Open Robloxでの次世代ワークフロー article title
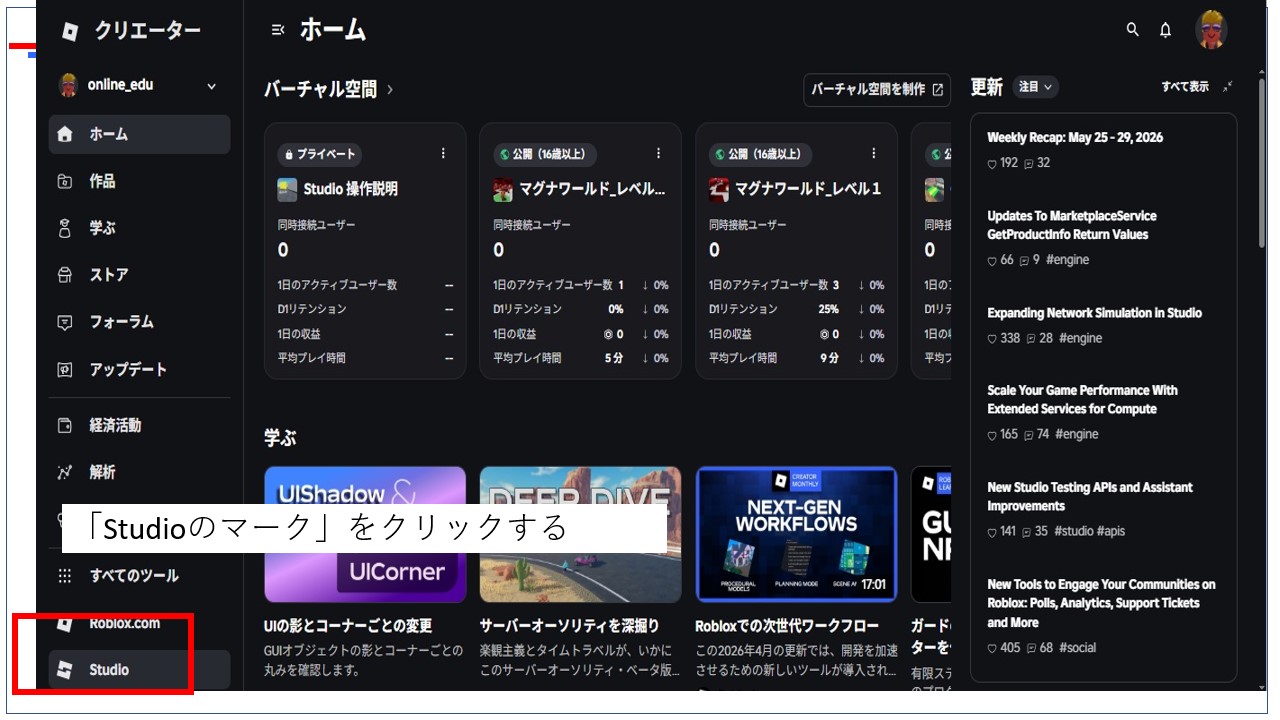This screenshot has width=1280, height=720. click(x=787, y=626)
